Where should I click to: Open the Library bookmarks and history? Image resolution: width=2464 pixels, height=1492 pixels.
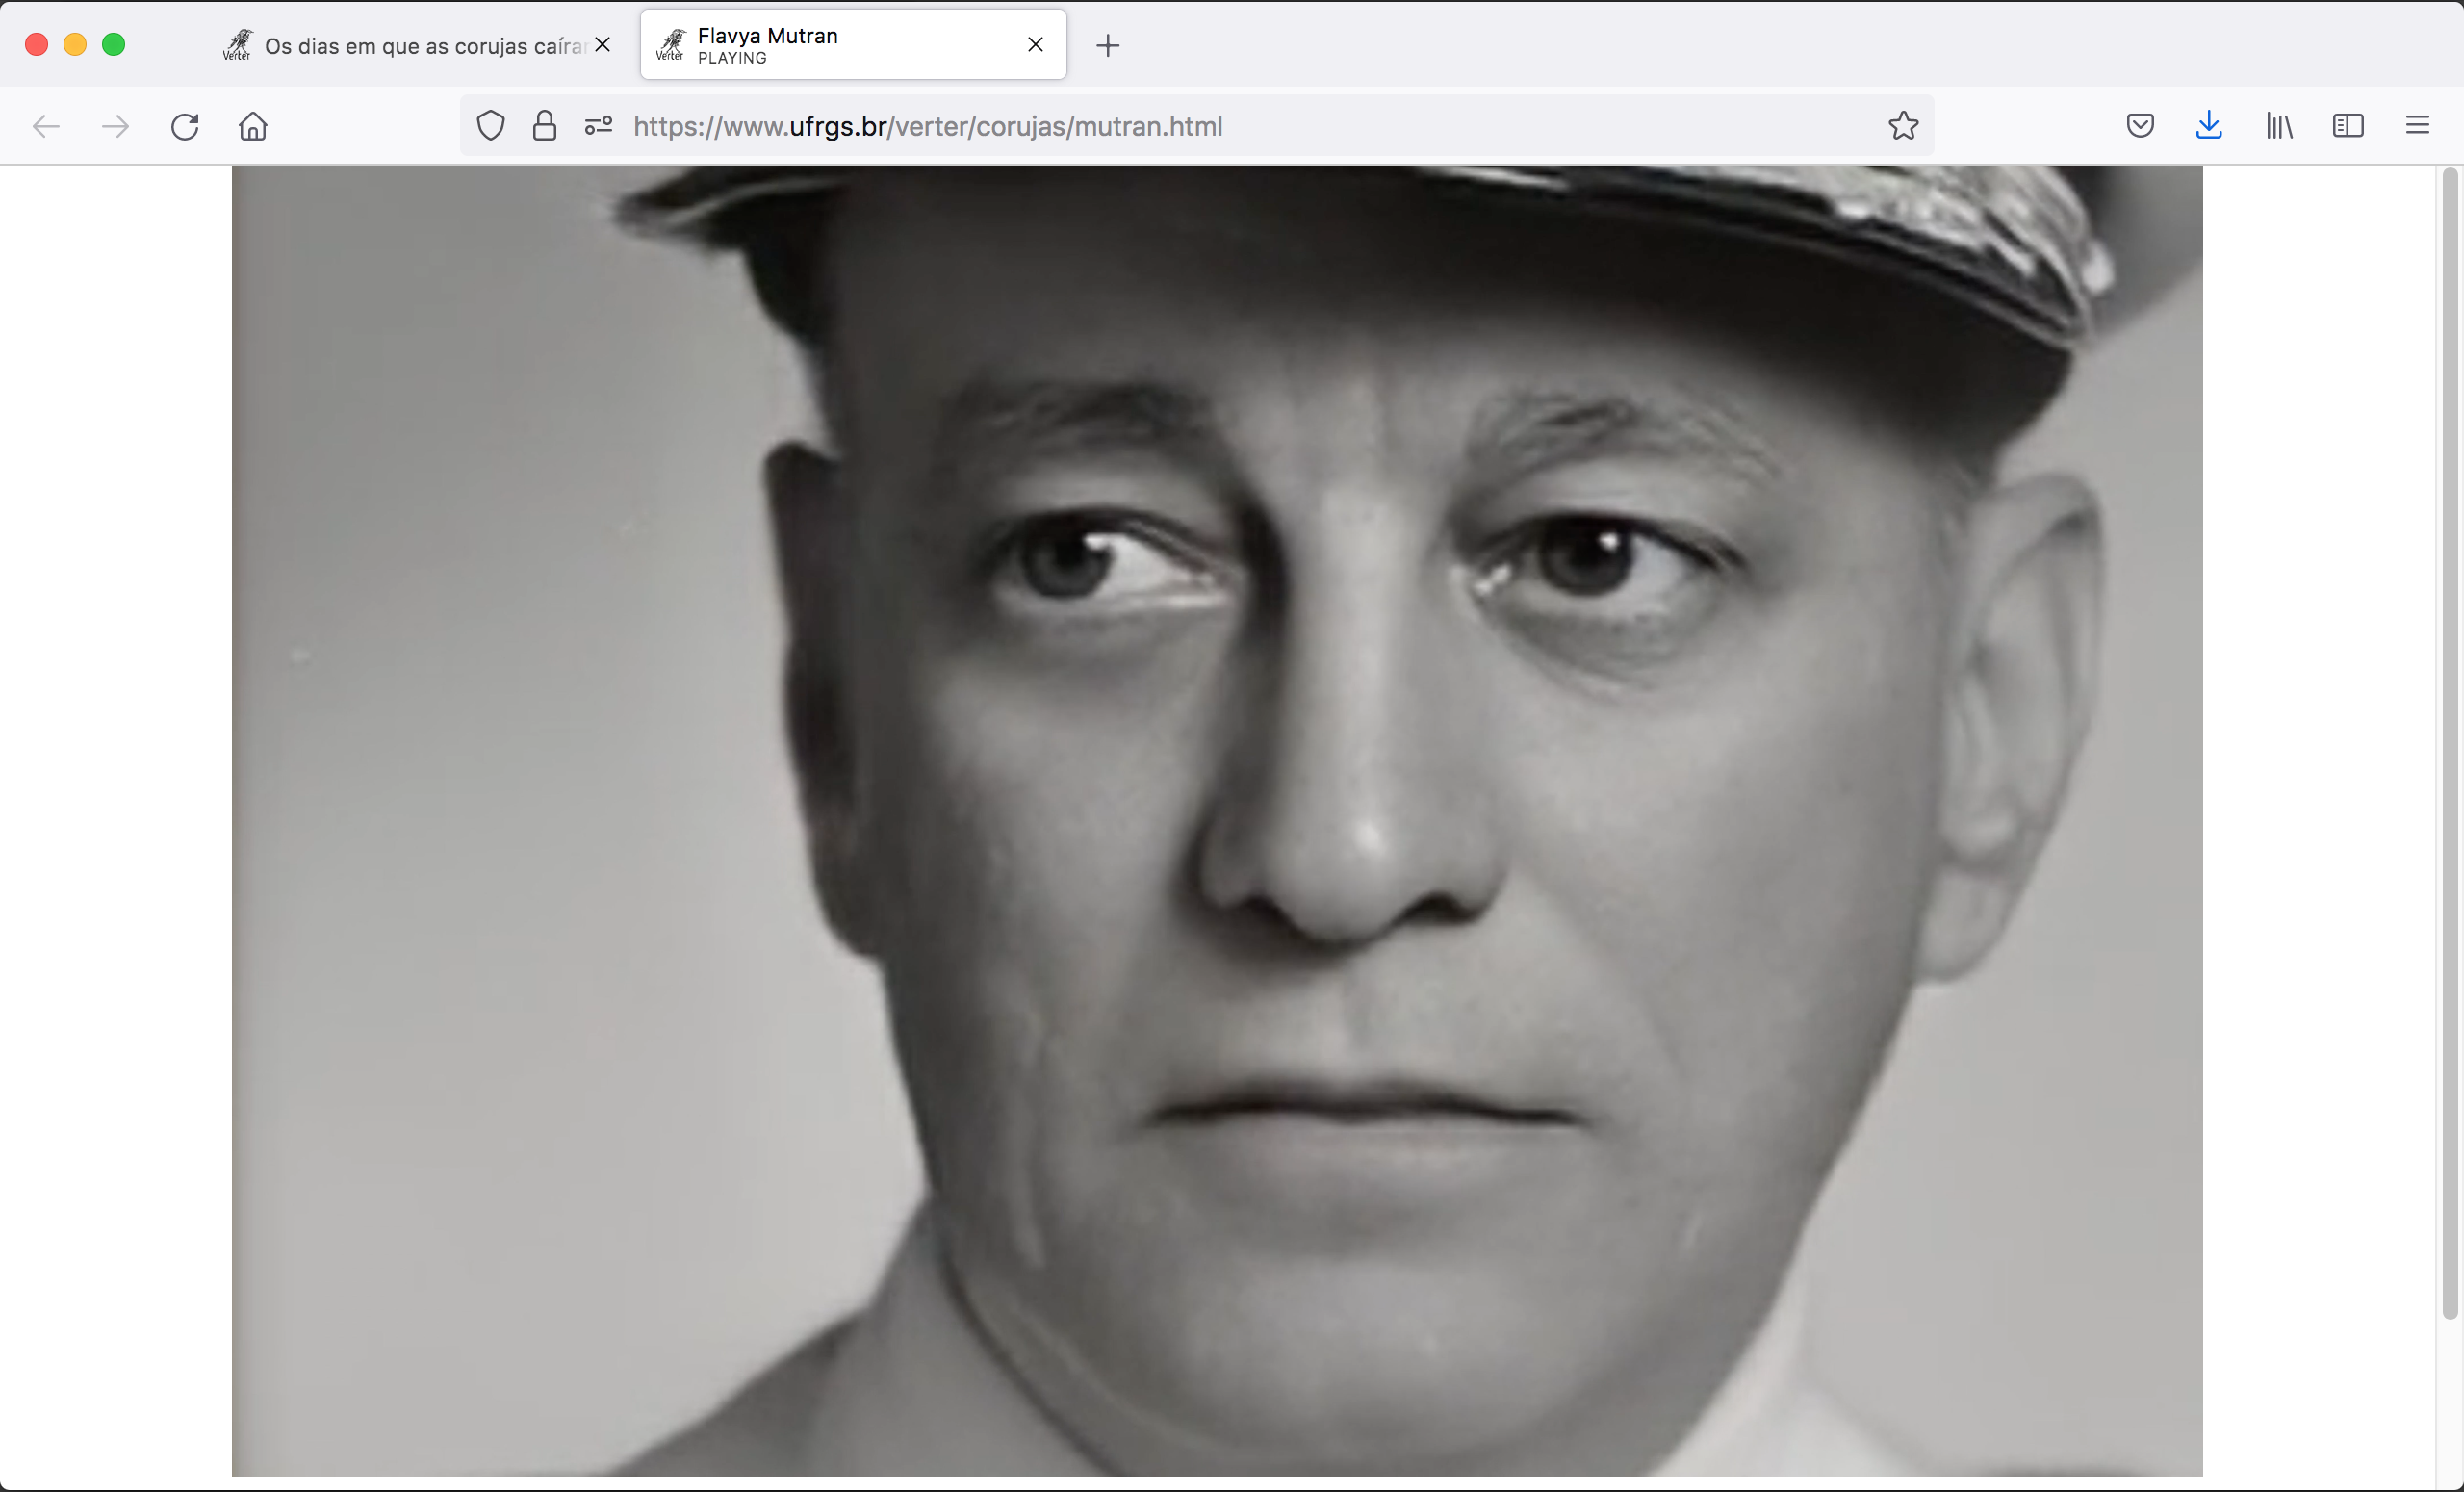[2279, 126]
